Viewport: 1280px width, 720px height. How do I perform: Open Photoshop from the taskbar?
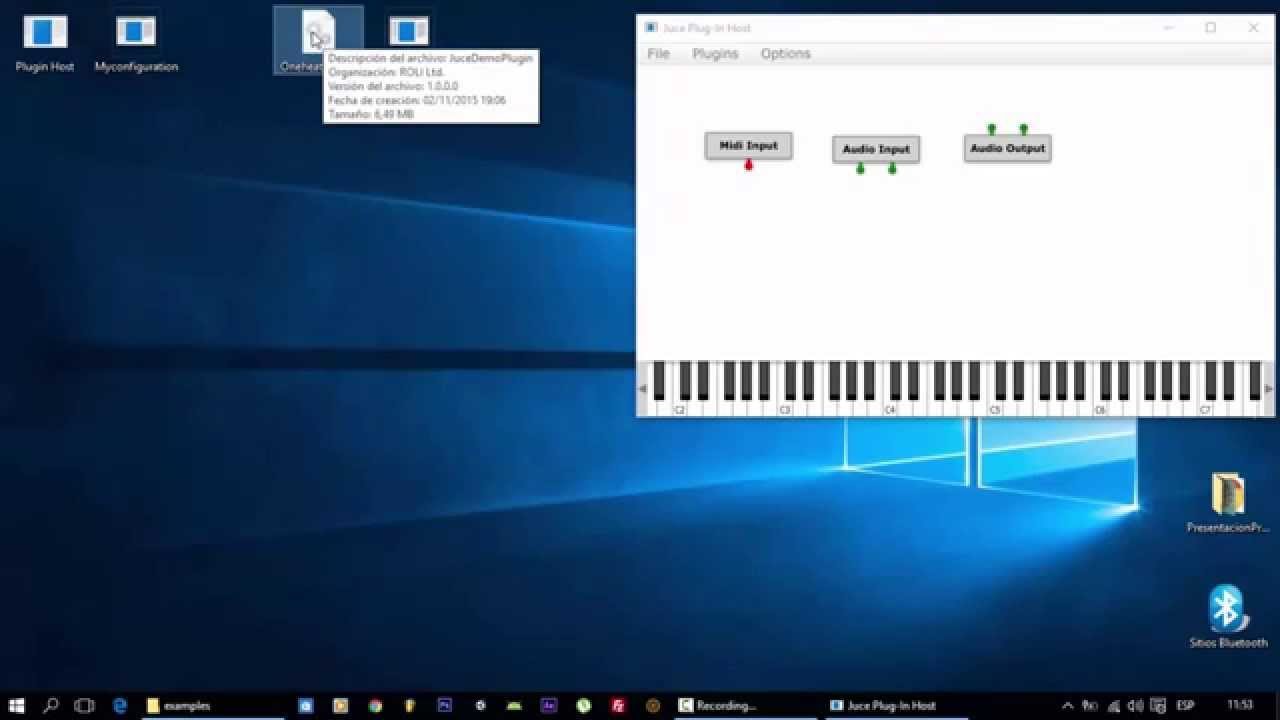(445, 705)
